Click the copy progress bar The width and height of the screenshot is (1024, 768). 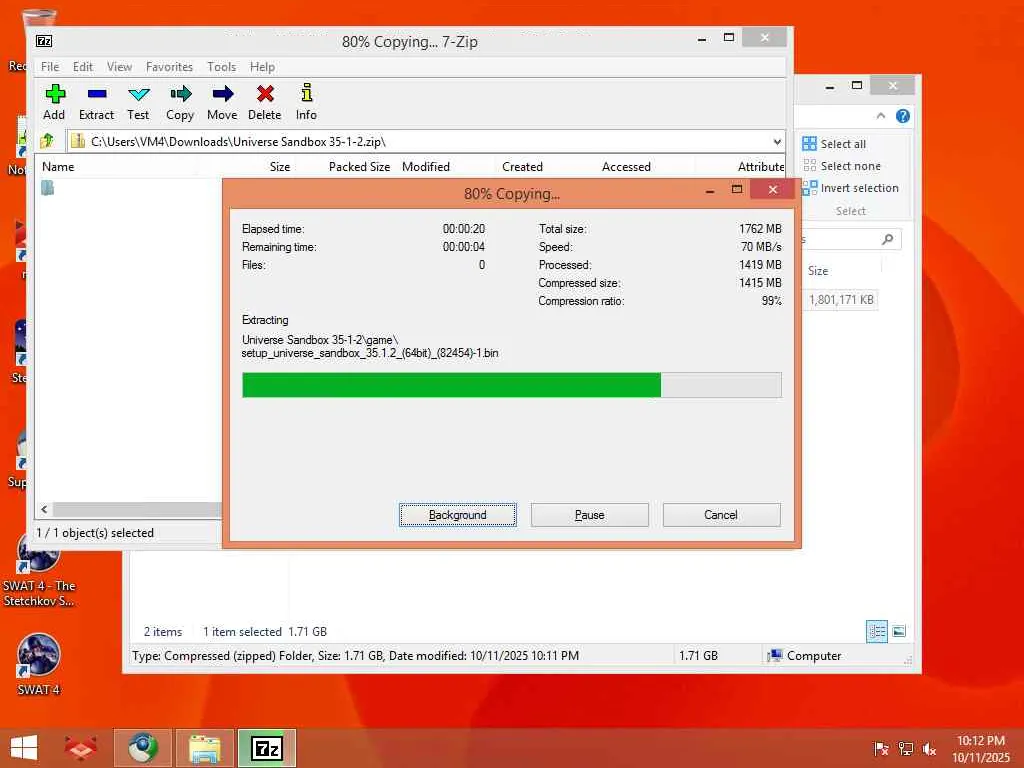point(511,385)
